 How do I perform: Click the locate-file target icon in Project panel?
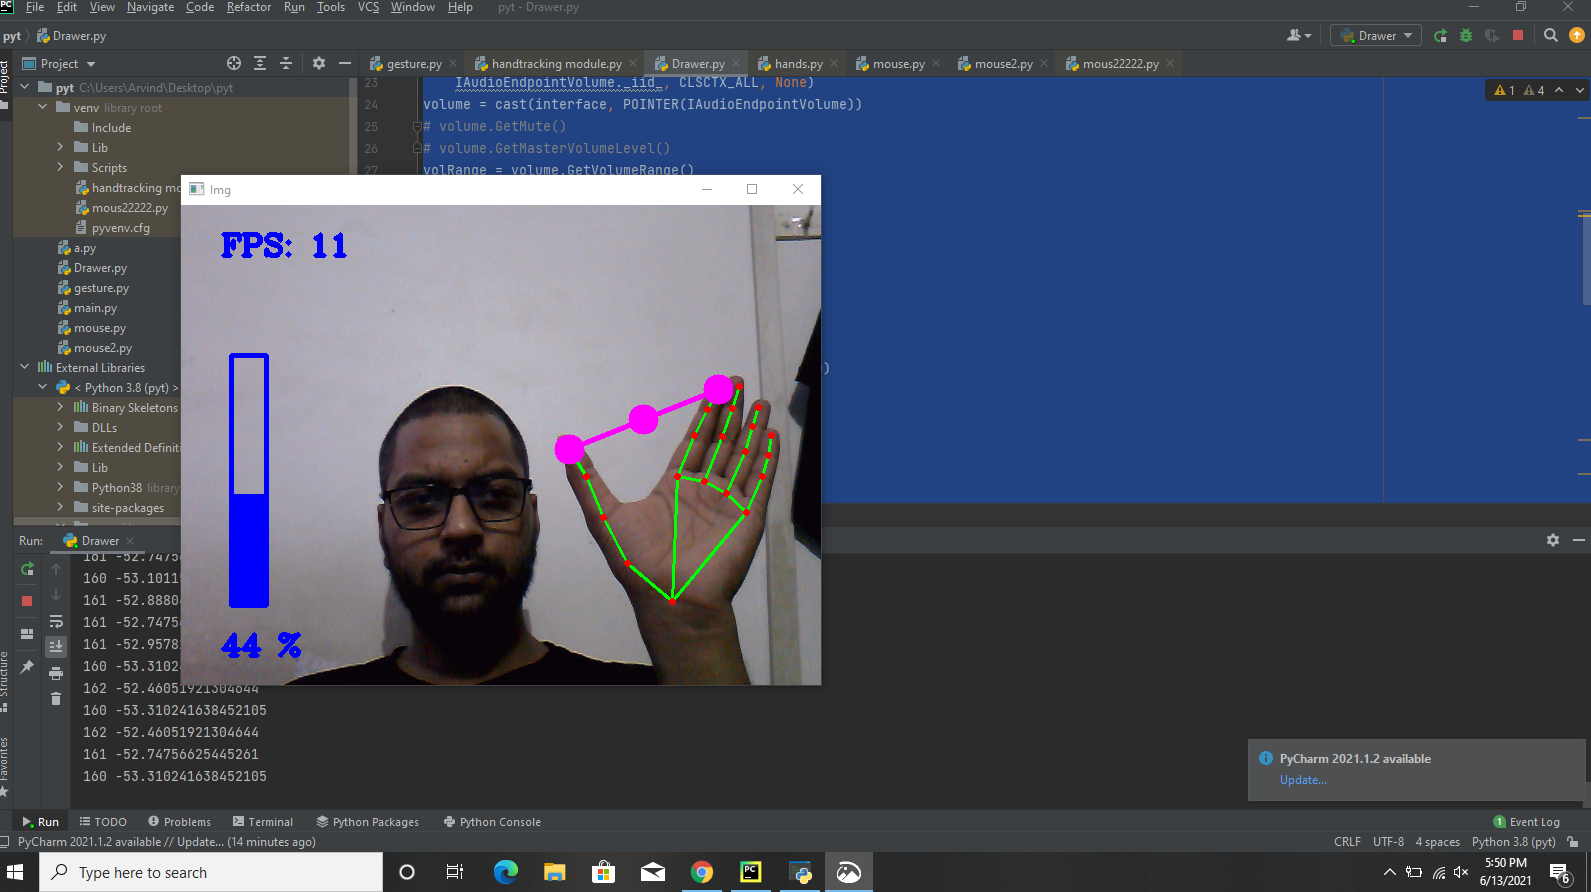[234, 63]
